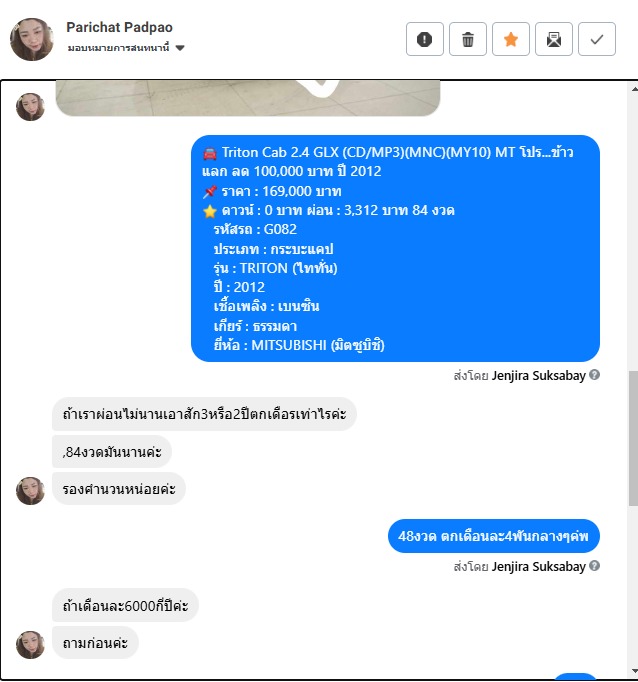Click the 48งวด reply message bubble
The width and height of the screenshot is (638, 682).
[494, 536]
